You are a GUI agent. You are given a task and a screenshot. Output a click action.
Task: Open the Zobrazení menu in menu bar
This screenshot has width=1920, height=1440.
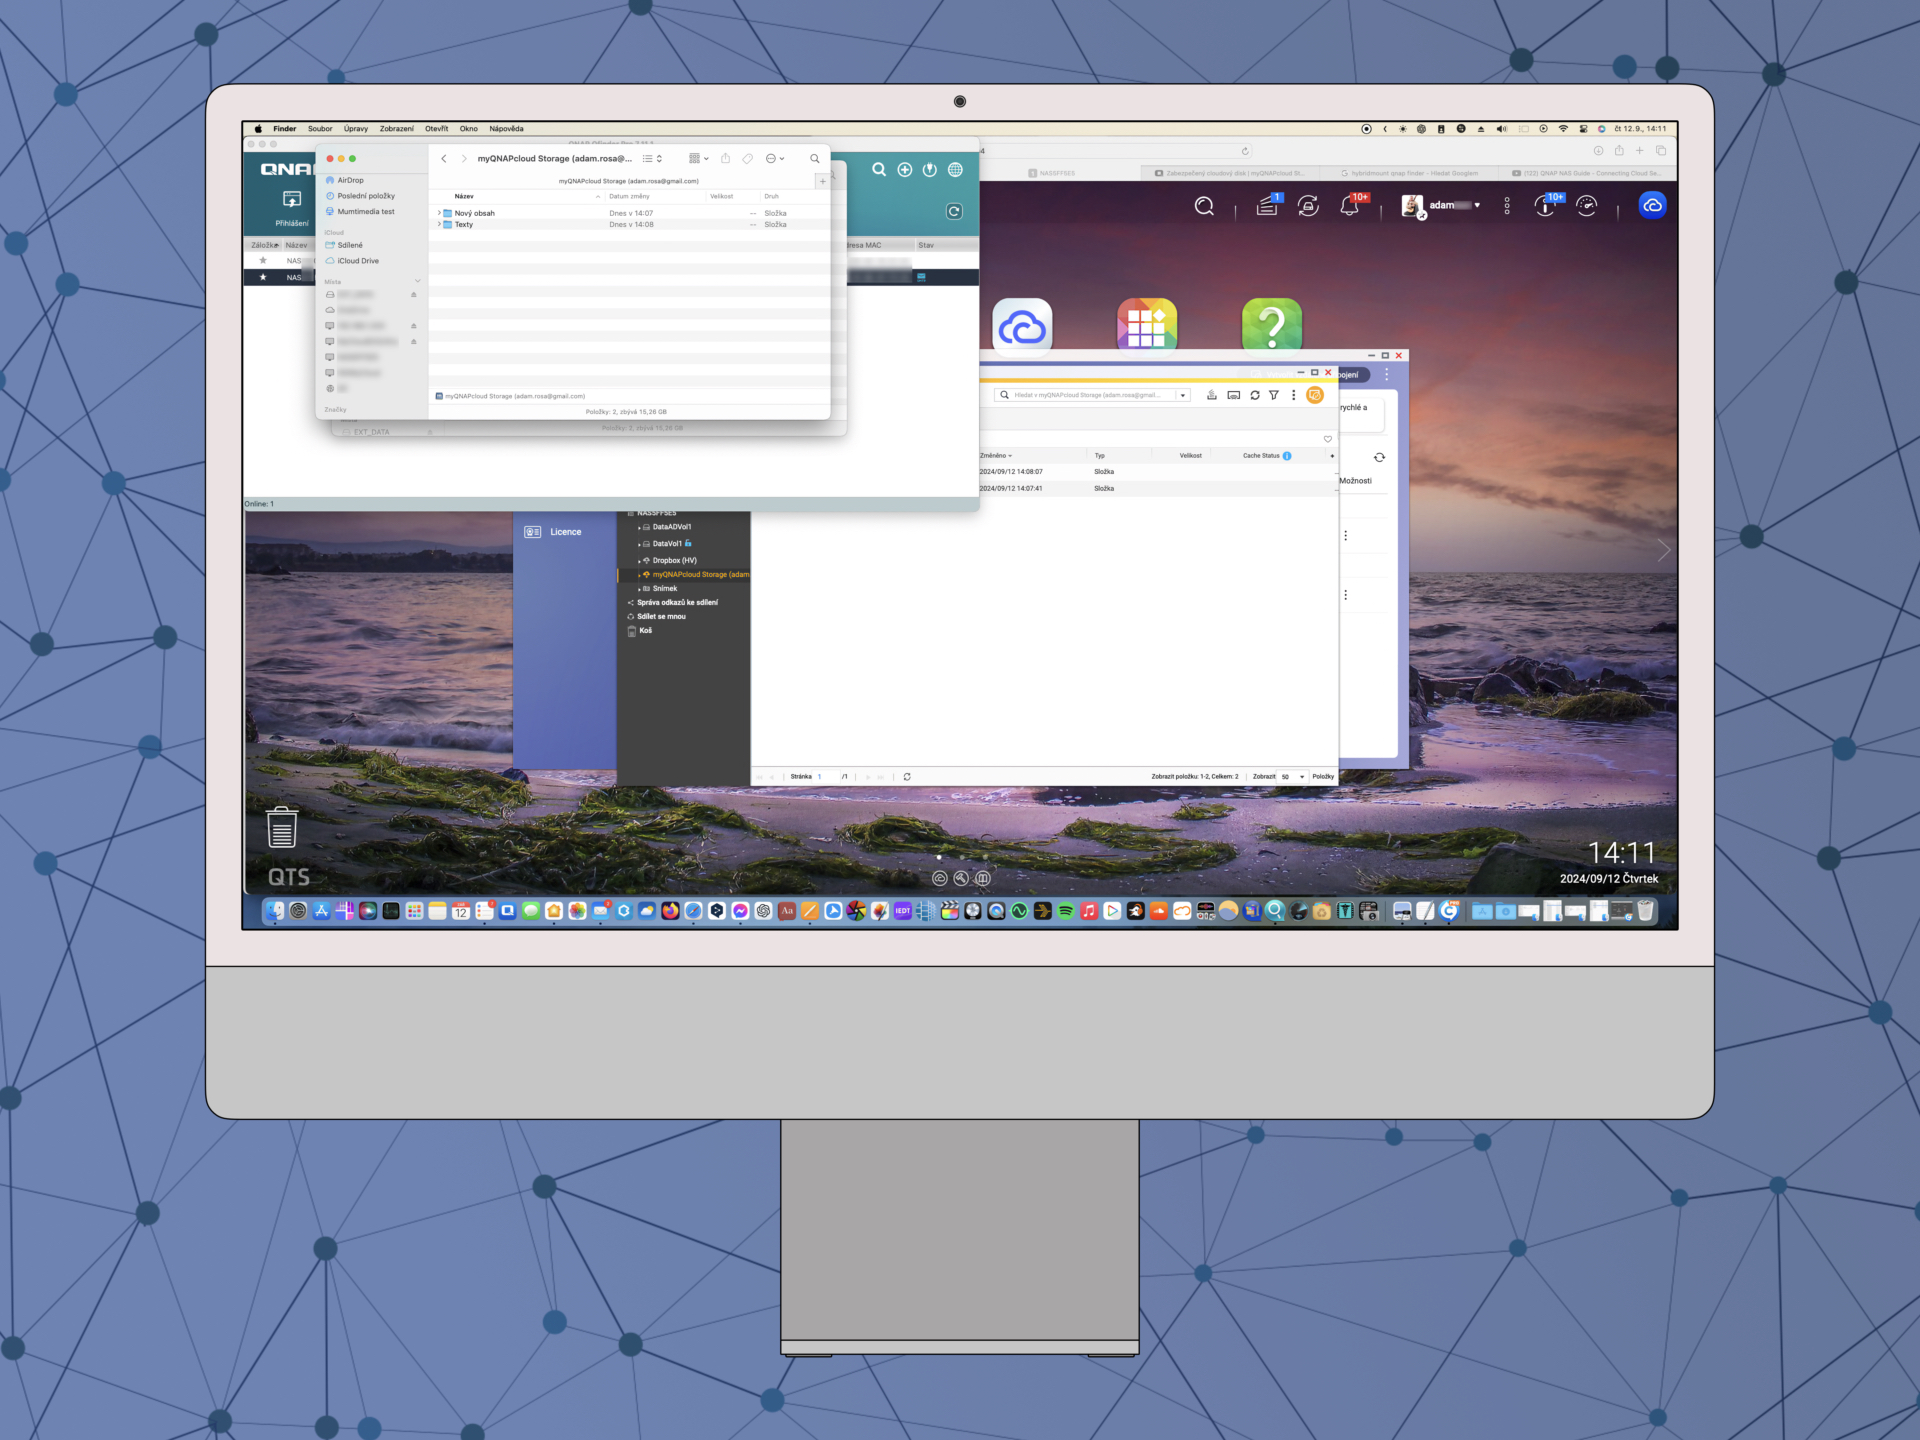[396, 129]
